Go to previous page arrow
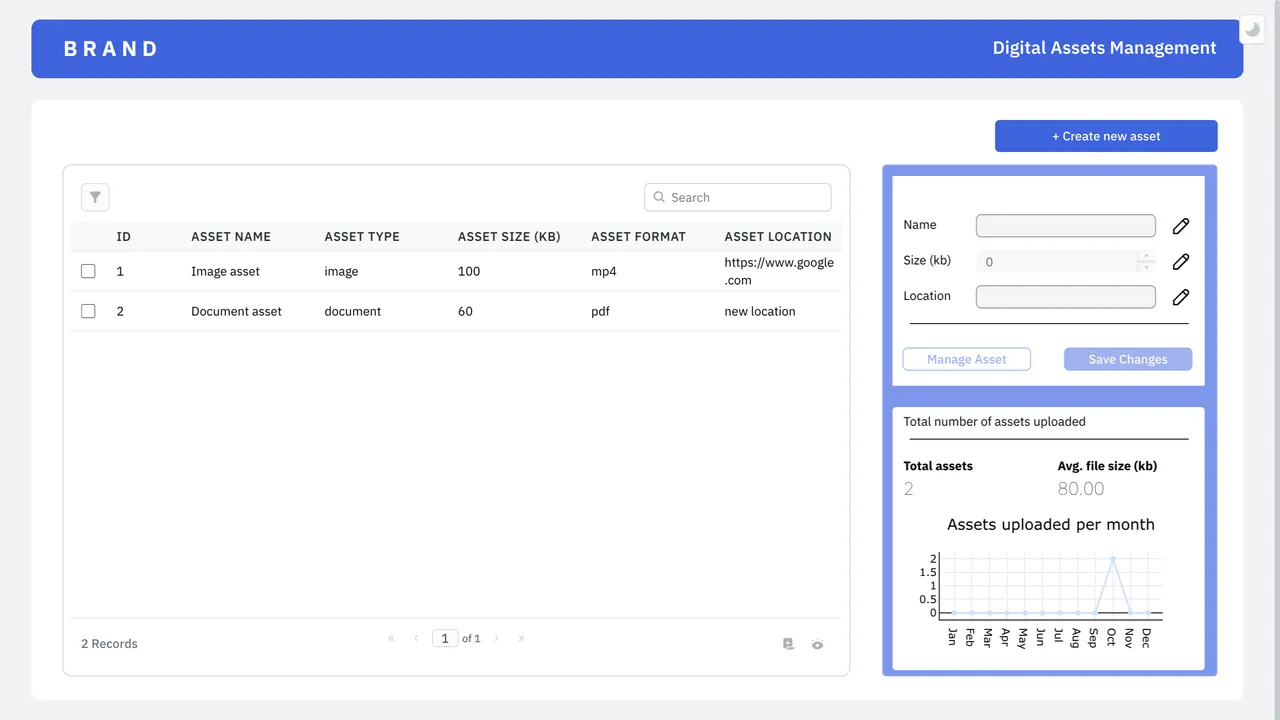1280x720 pixels. point(416,638)
